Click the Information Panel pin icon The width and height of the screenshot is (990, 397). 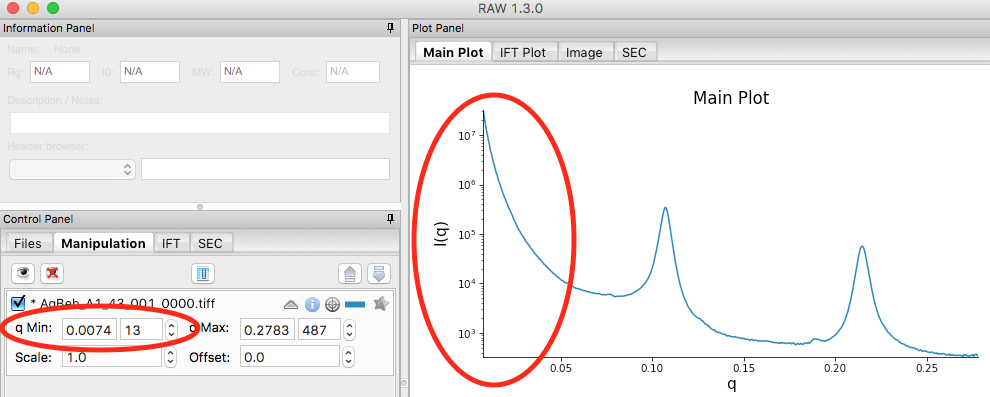click(x=390, y=28)
